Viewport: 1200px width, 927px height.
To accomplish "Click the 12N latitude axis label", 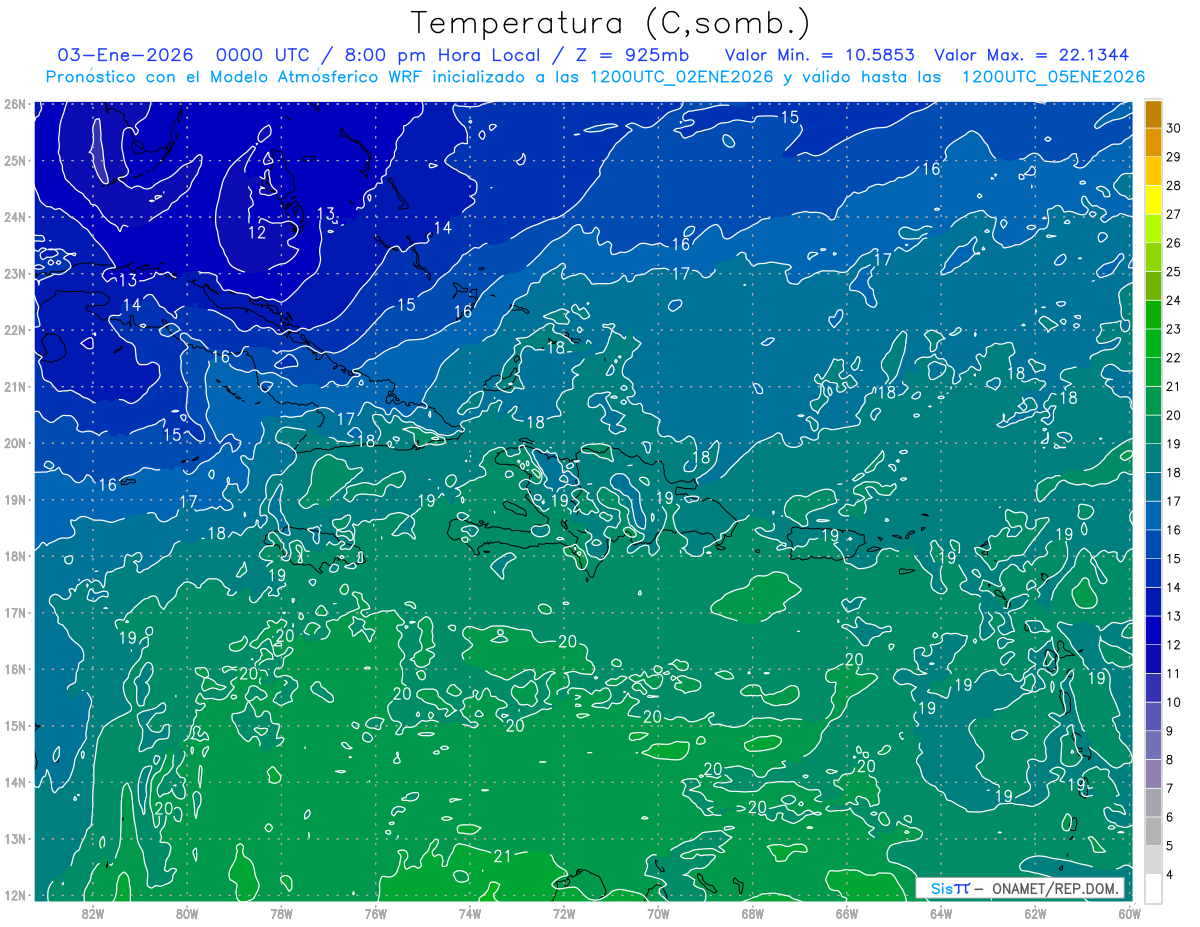I will [x=14, y=895].
